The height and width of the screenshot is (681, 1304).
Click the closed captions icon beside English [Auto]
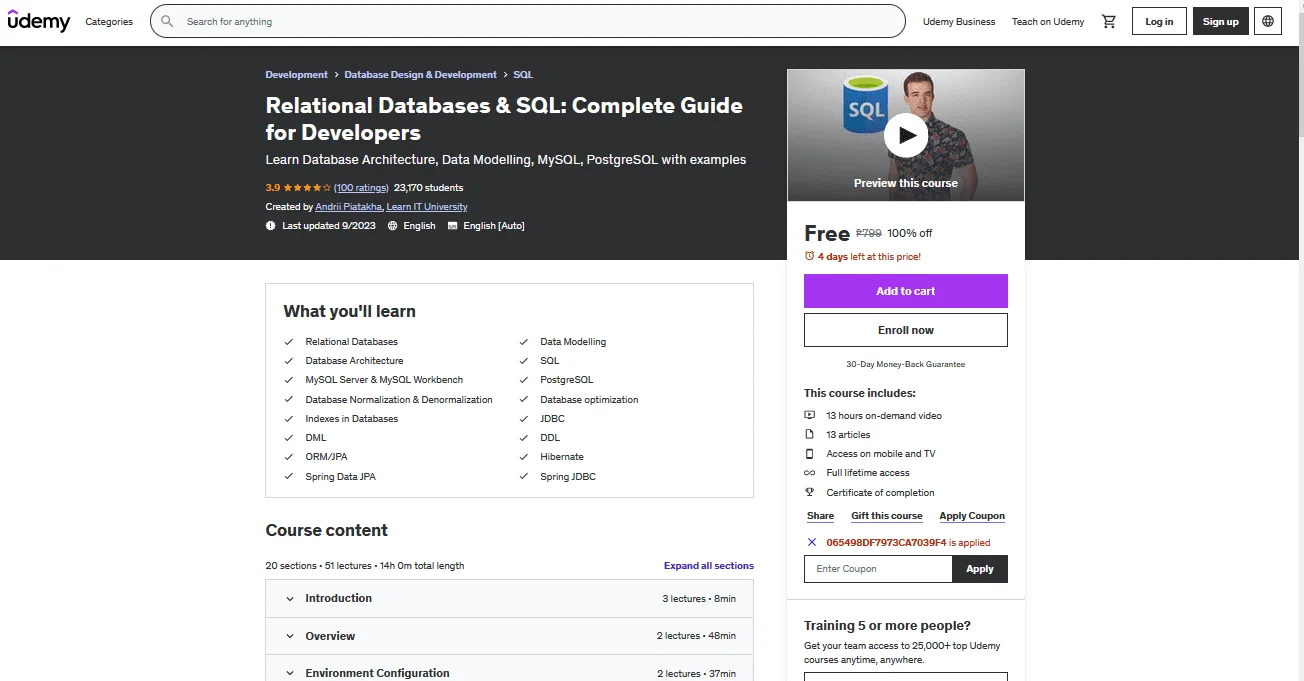(453, 226)
